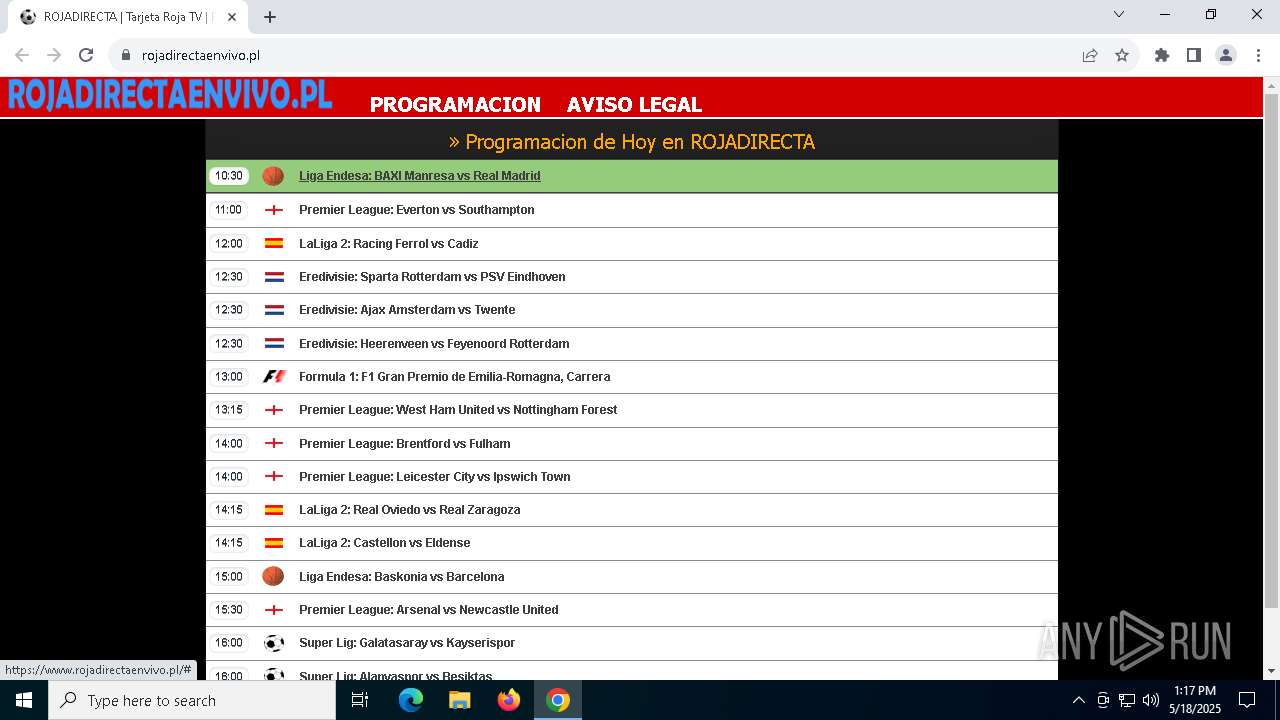Click the Spain flag beside Castellon vs Eldense

pyautogui.click(x=273, y=543)
